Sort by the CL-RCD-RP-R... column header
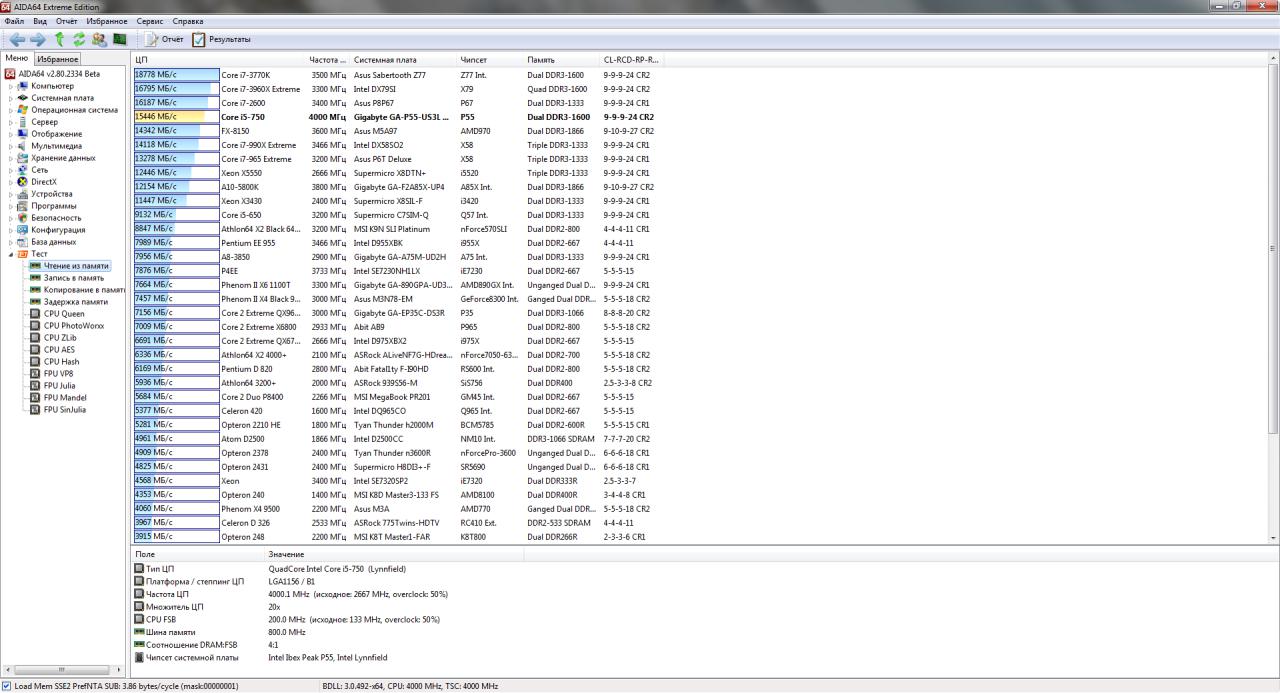 pos(632,60)
